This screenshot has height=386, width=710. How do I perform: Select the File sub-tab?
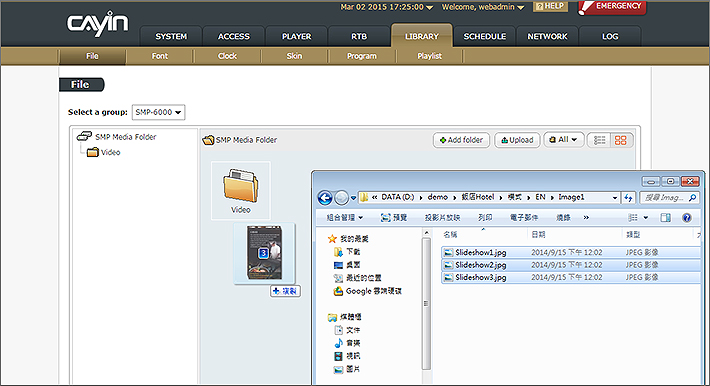tap(92, 56)
